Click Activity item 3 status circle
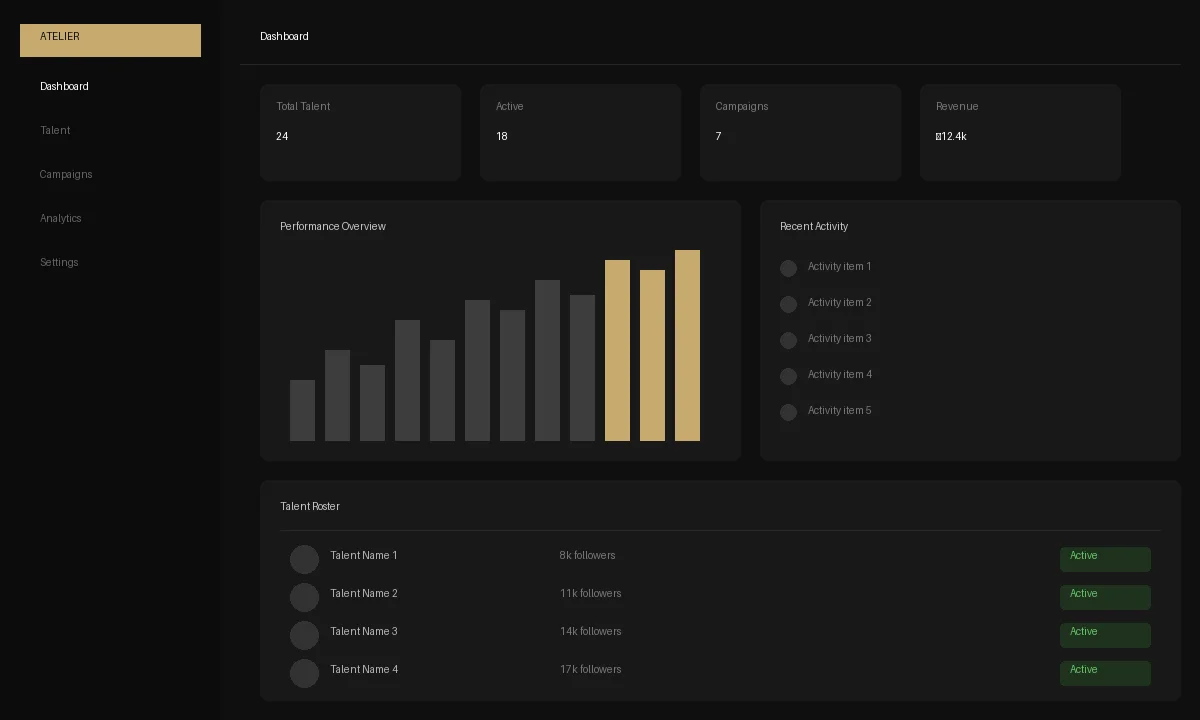 [788, 340]
